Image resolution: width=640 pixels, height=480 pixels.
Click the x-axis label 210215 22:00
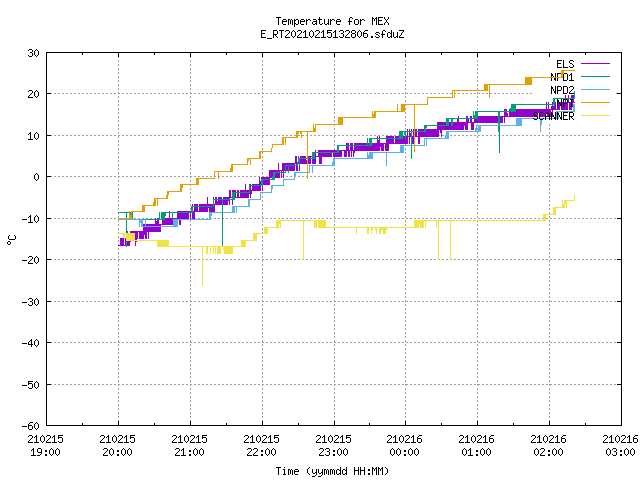[x=262, y=446]
